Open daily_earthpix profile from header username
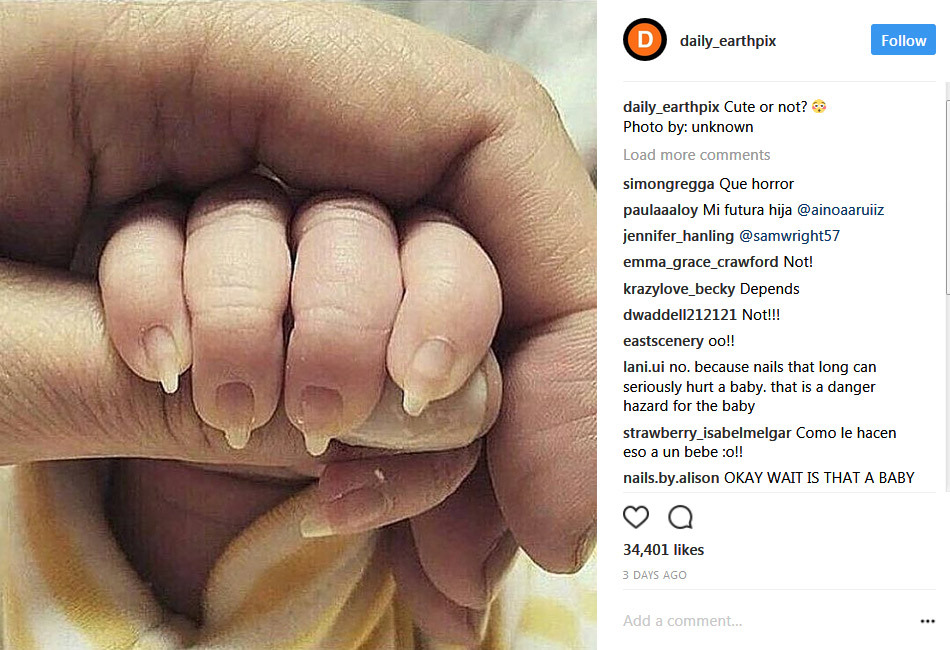Screen dimensions: 950x650 [x=728, y=41]
